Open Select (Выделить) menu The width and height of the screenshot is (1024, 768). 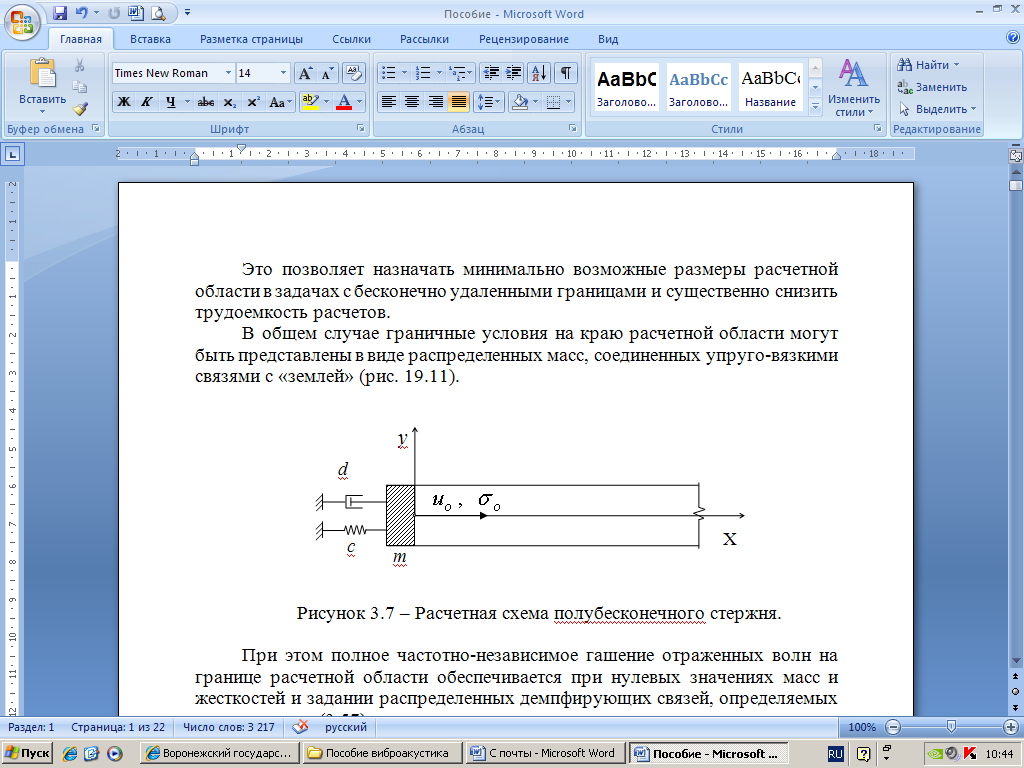click(937, 109)
